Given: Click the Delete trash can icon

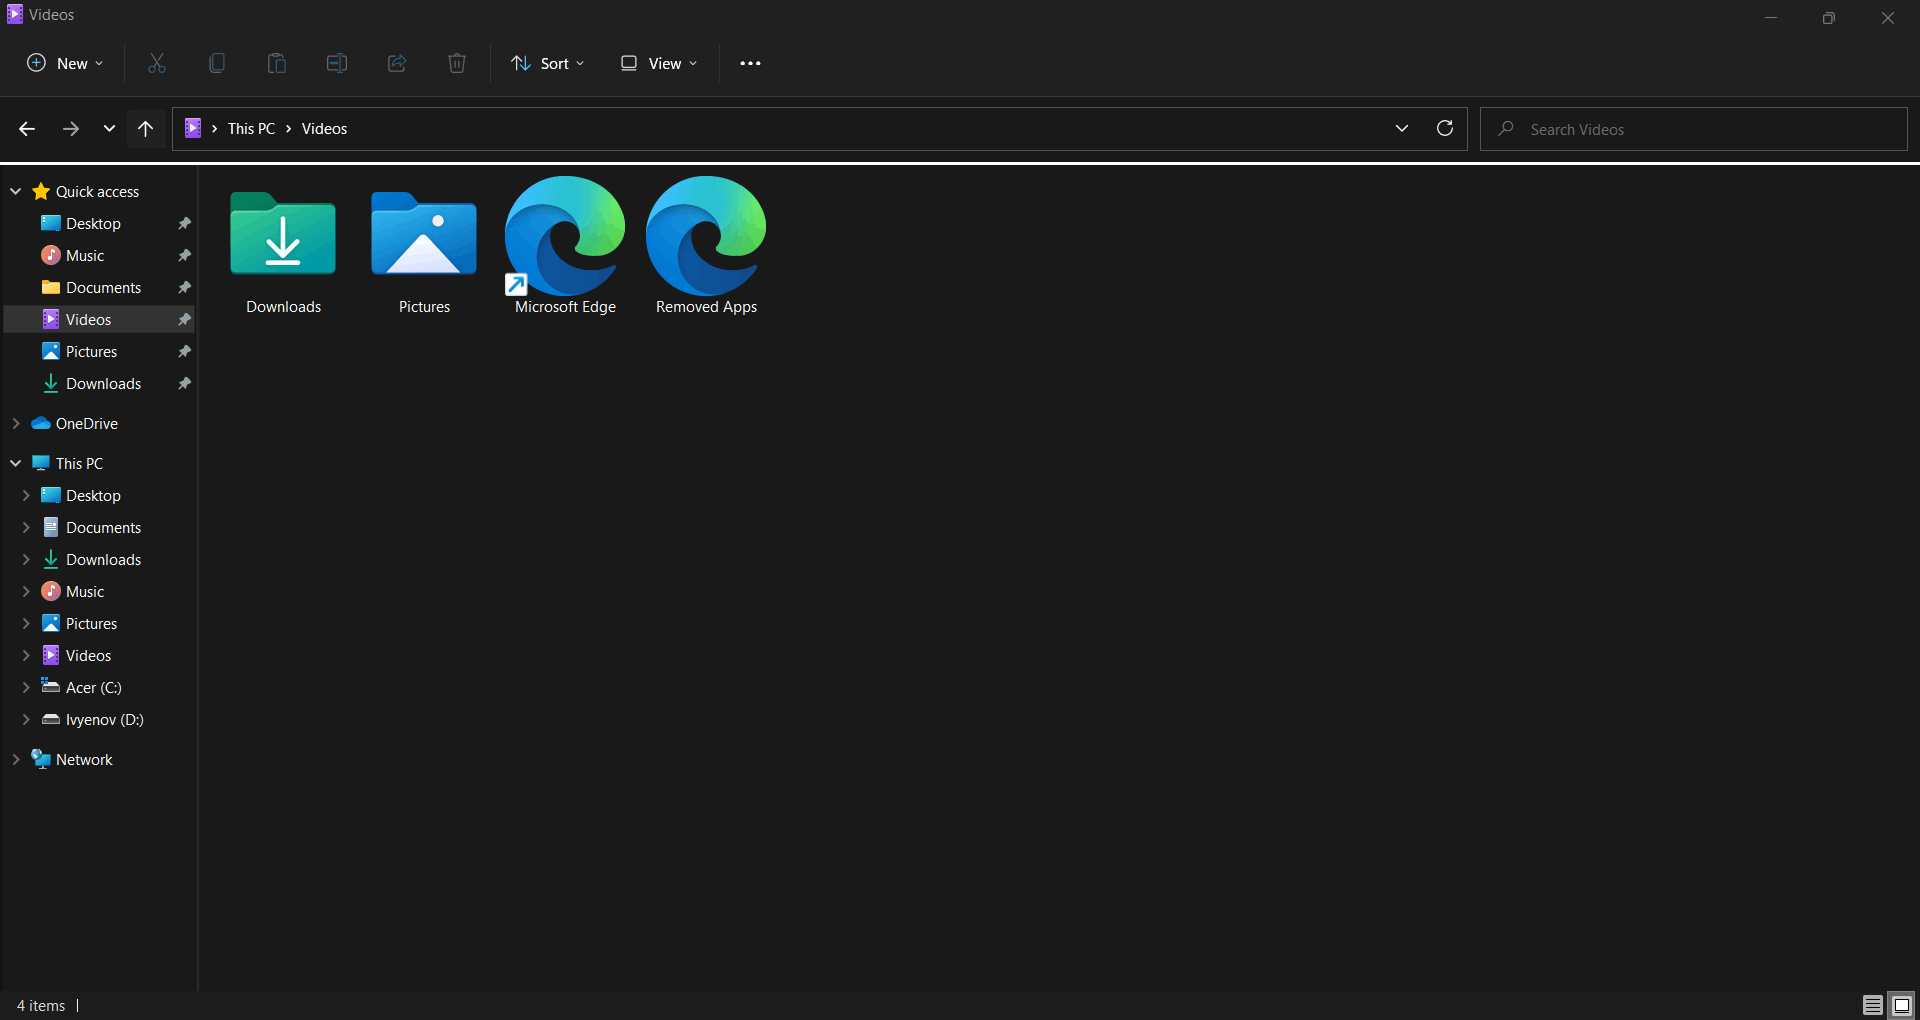Looking at the screenshot, I should 457,63.
